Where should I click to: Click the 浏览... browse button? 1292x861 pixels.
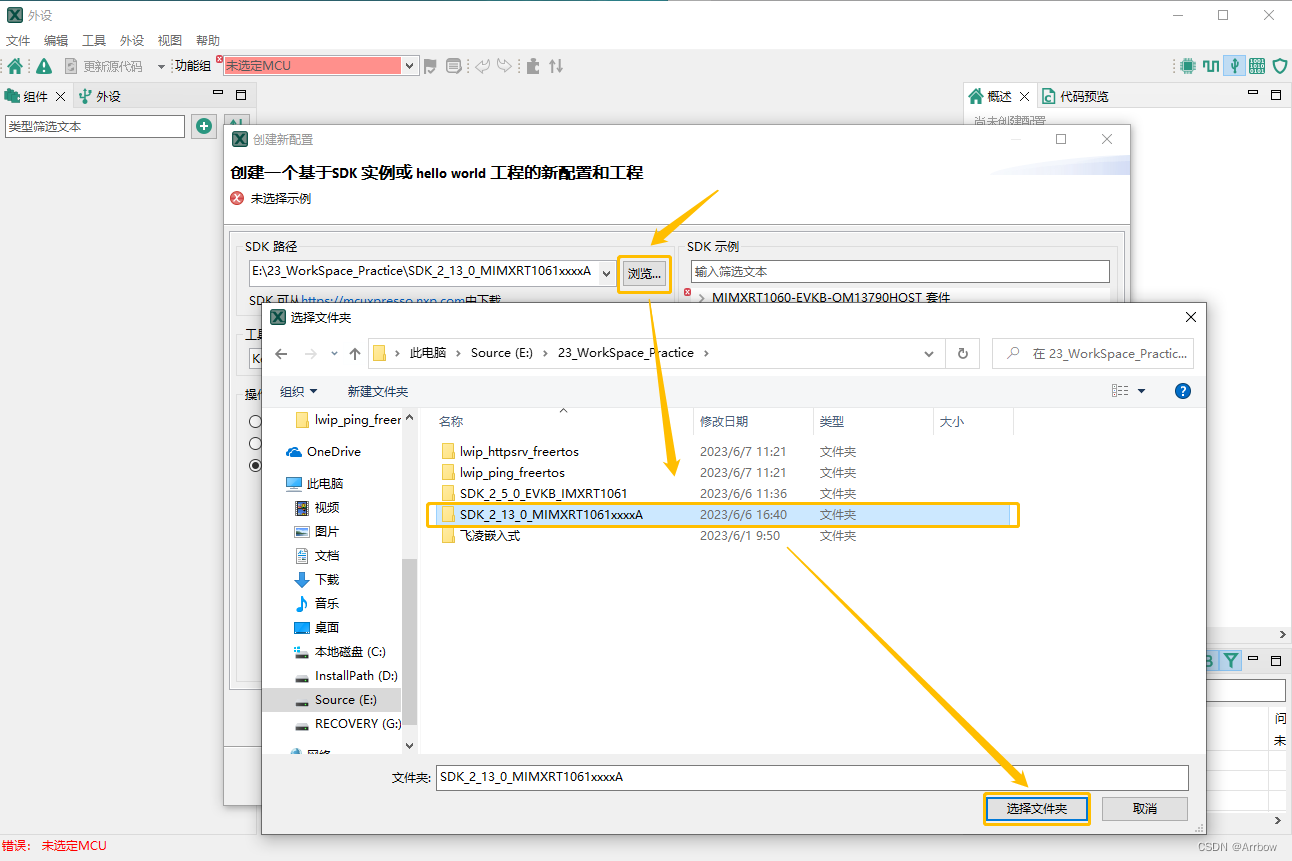coord(644,273)
